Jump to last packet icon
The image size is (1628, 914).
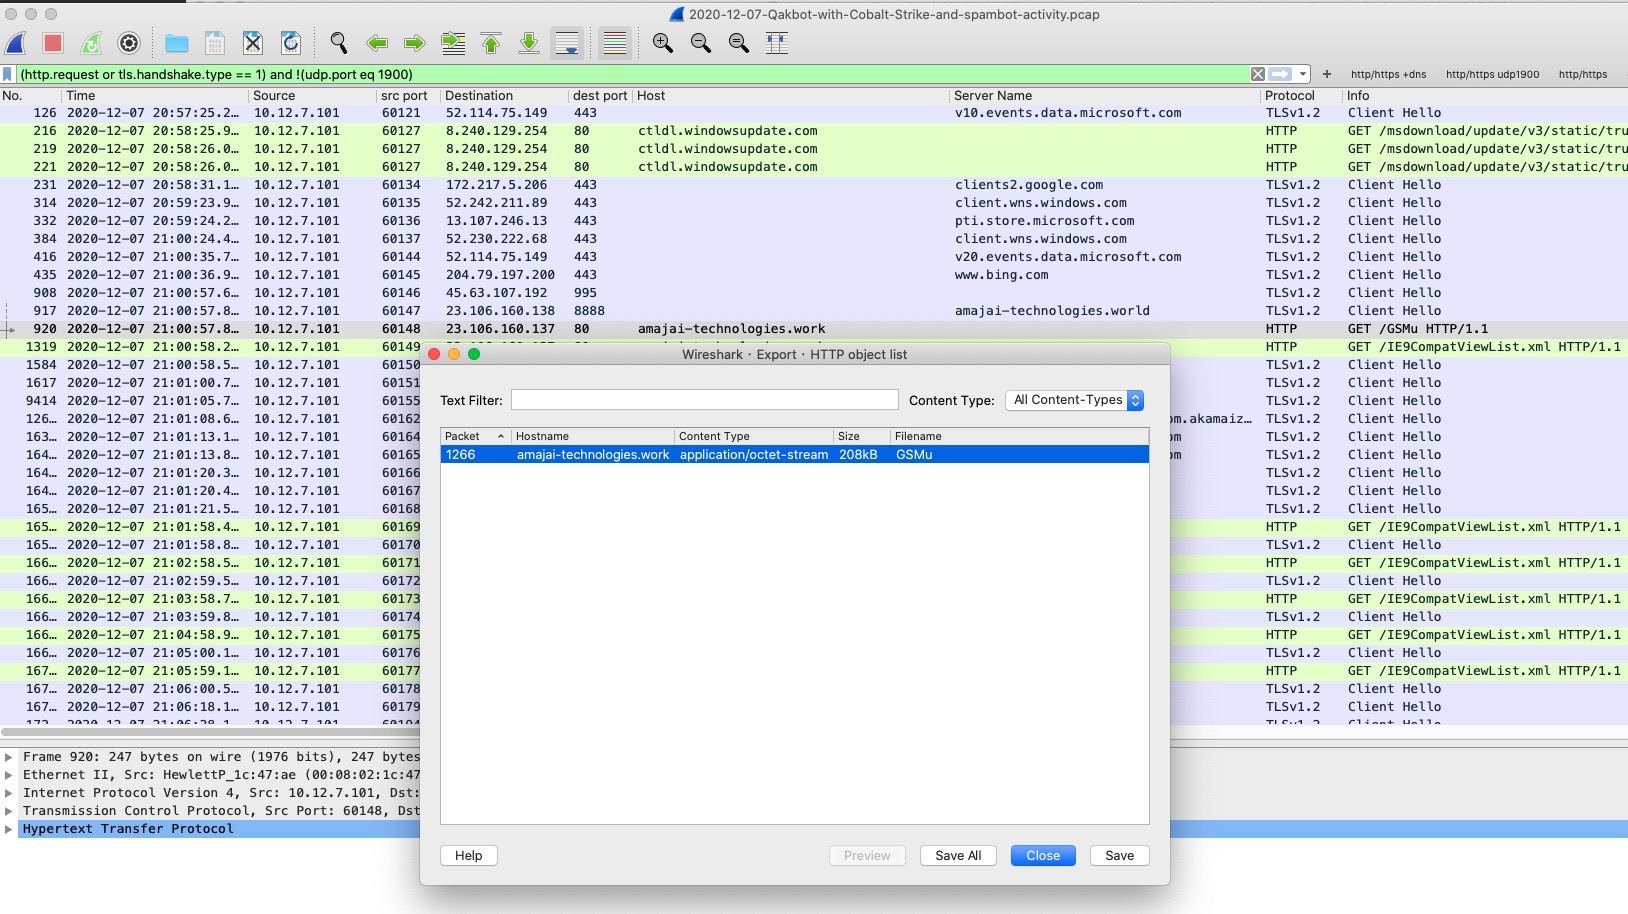(x=529, y=43)
